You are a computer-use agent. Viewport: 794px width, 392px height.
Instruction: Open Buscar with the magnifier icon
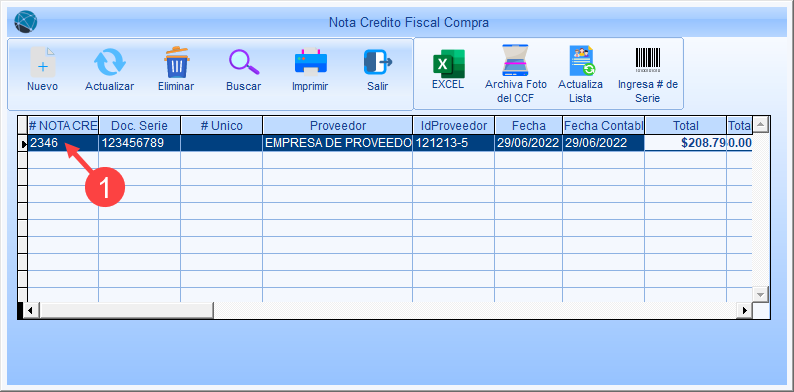[244, 62]
